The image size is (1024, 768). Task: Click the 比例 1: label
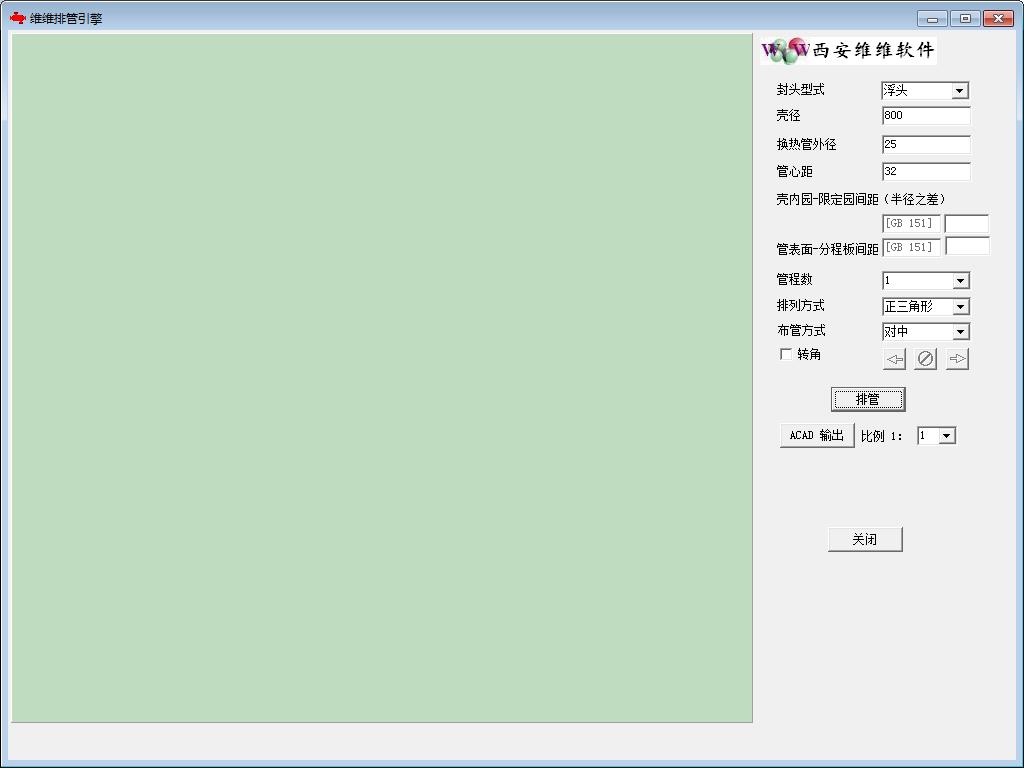(882, 436)
